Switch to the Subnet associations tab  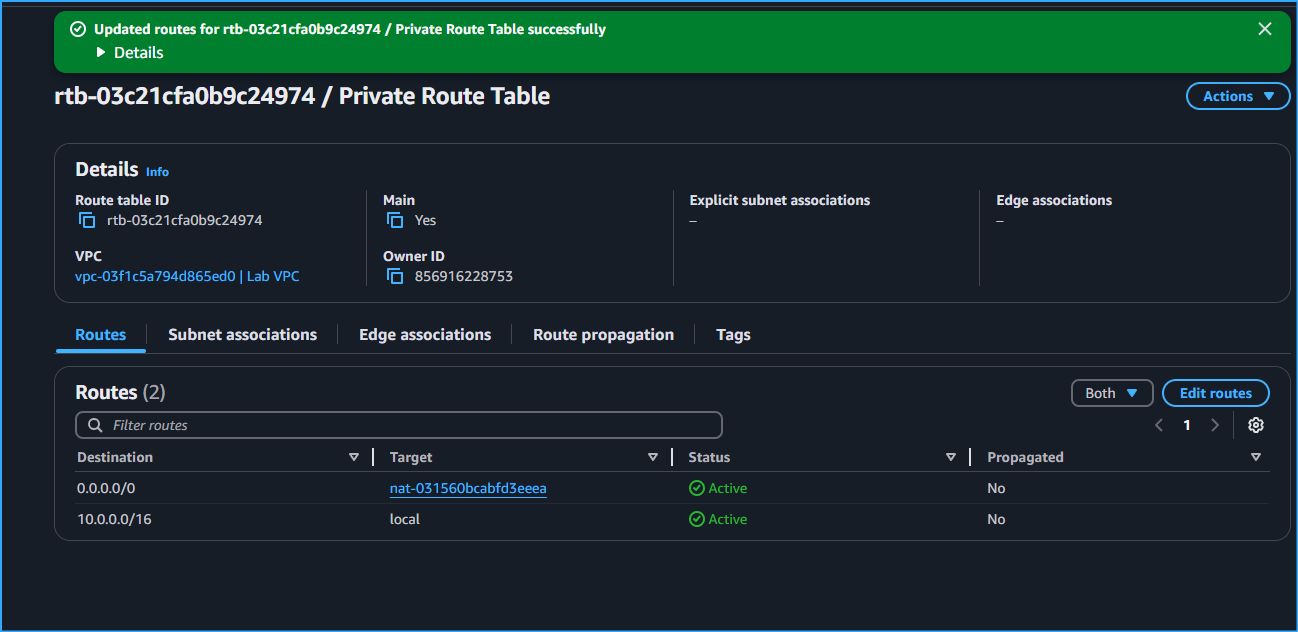pos(242,334)
